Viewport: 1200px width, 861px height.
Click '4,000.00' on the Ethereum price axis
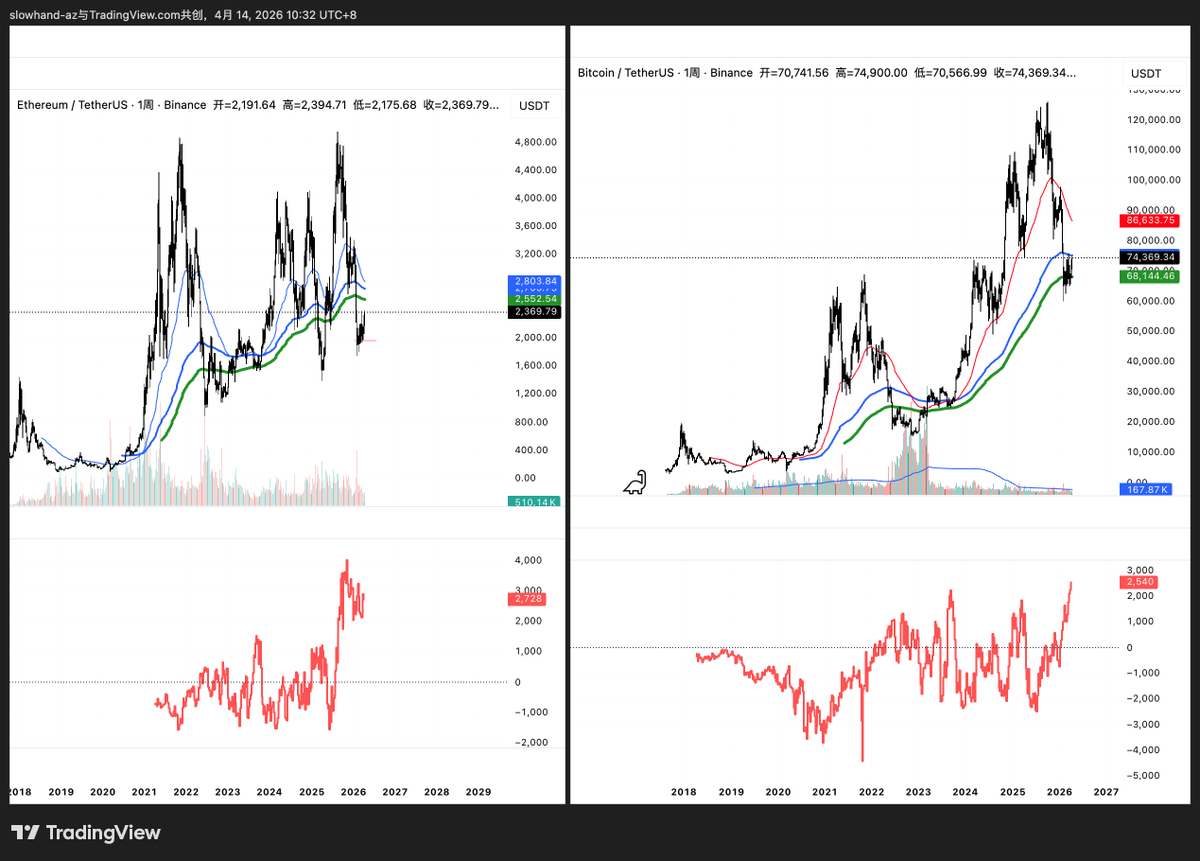pos(535,198)
